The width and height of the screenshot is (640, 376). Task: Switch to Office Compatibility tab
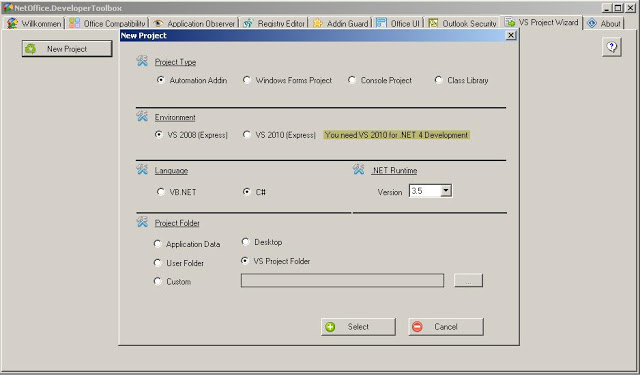(107, 23)
